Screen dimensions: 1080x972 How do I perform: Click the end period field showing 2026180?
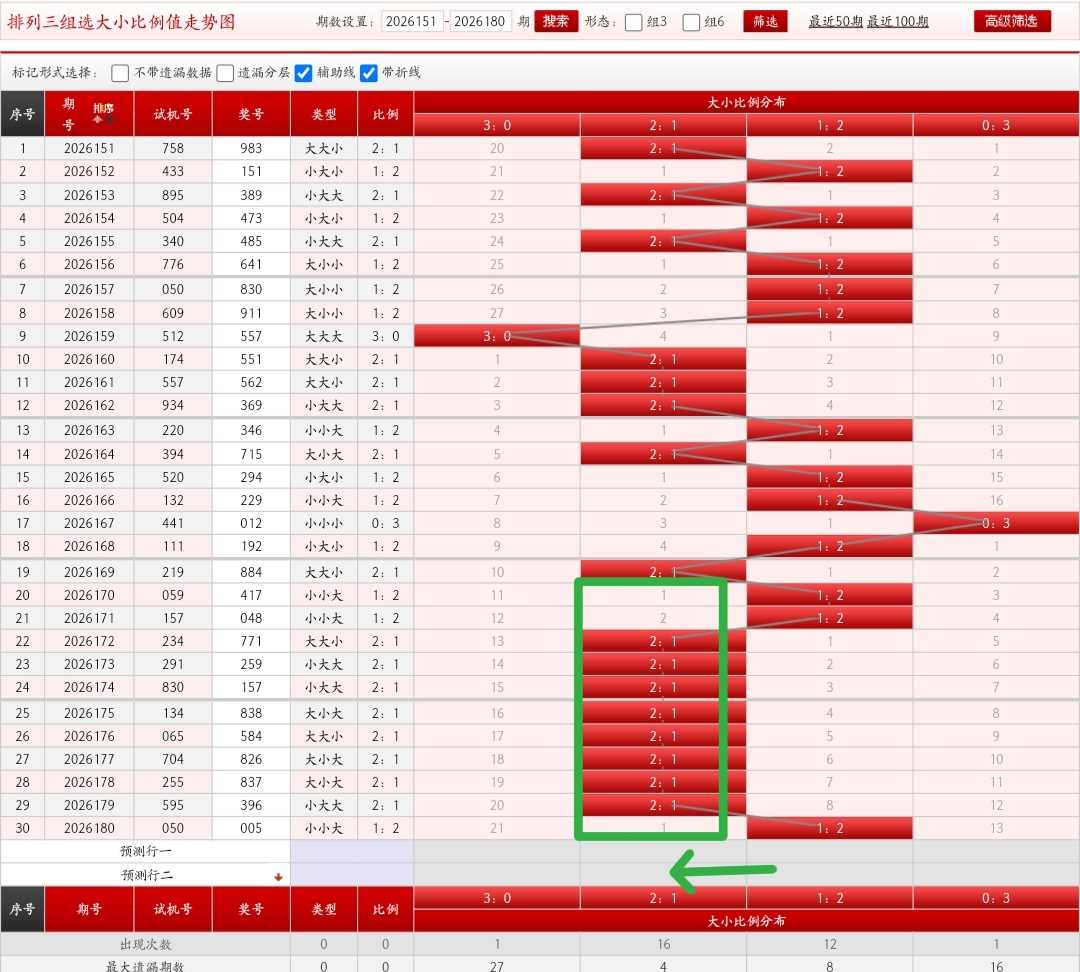pos(480,21)
